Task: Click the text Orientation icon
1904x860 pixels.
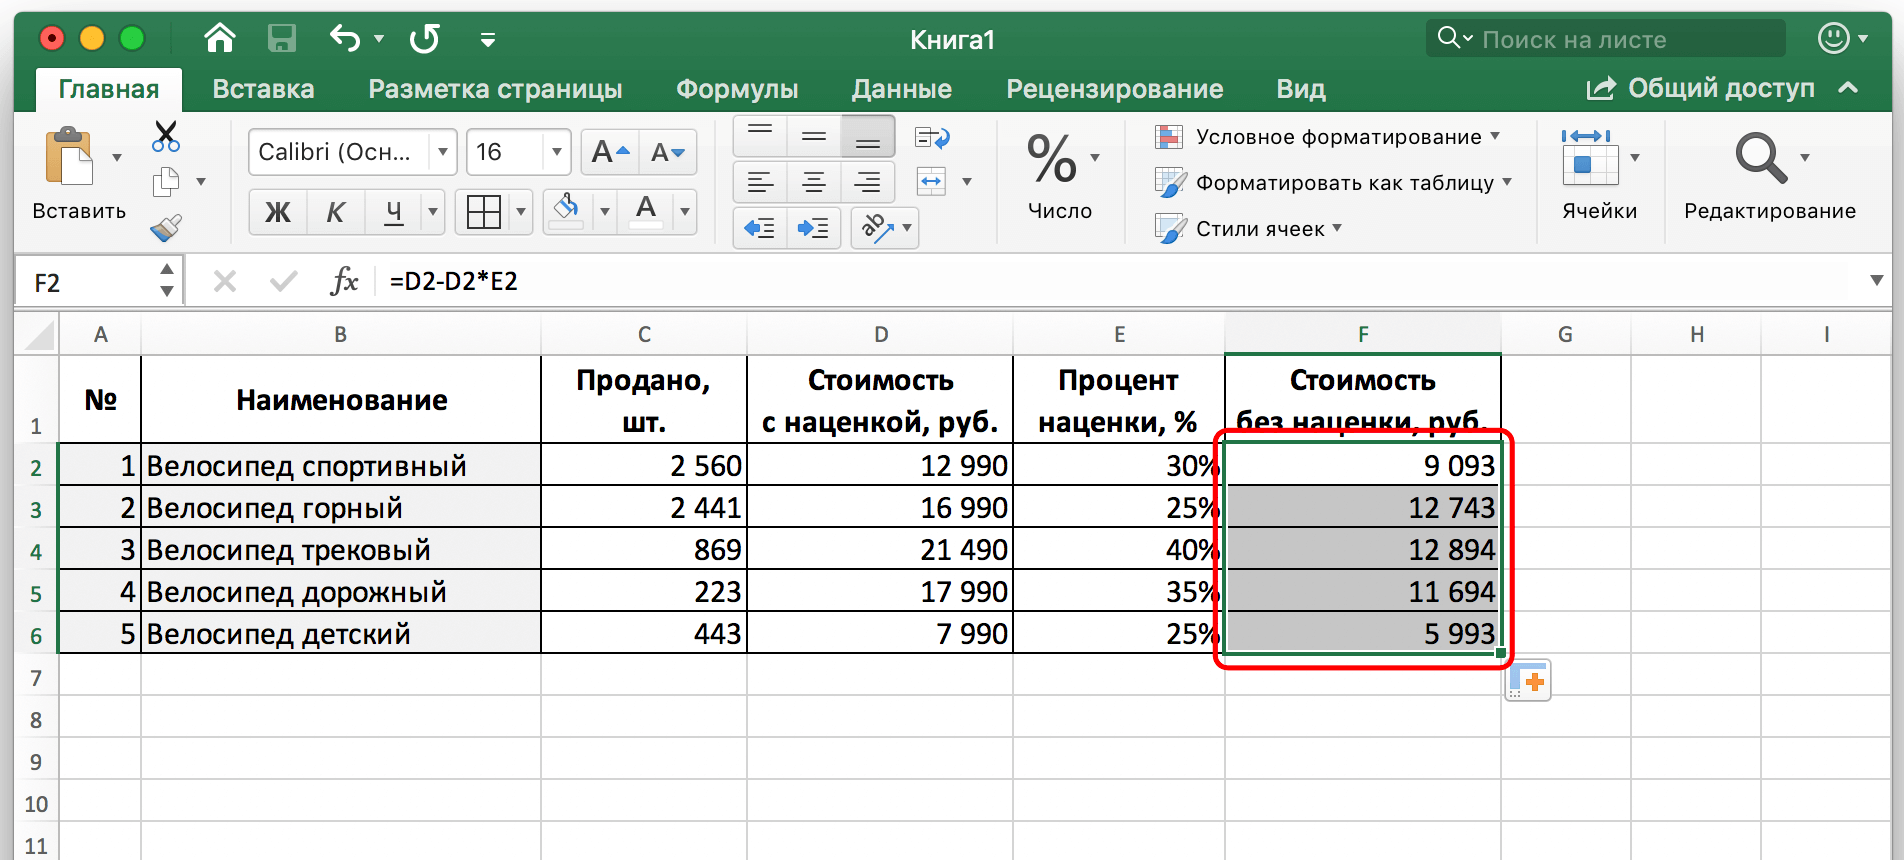Action: click(x=876, y=228)
